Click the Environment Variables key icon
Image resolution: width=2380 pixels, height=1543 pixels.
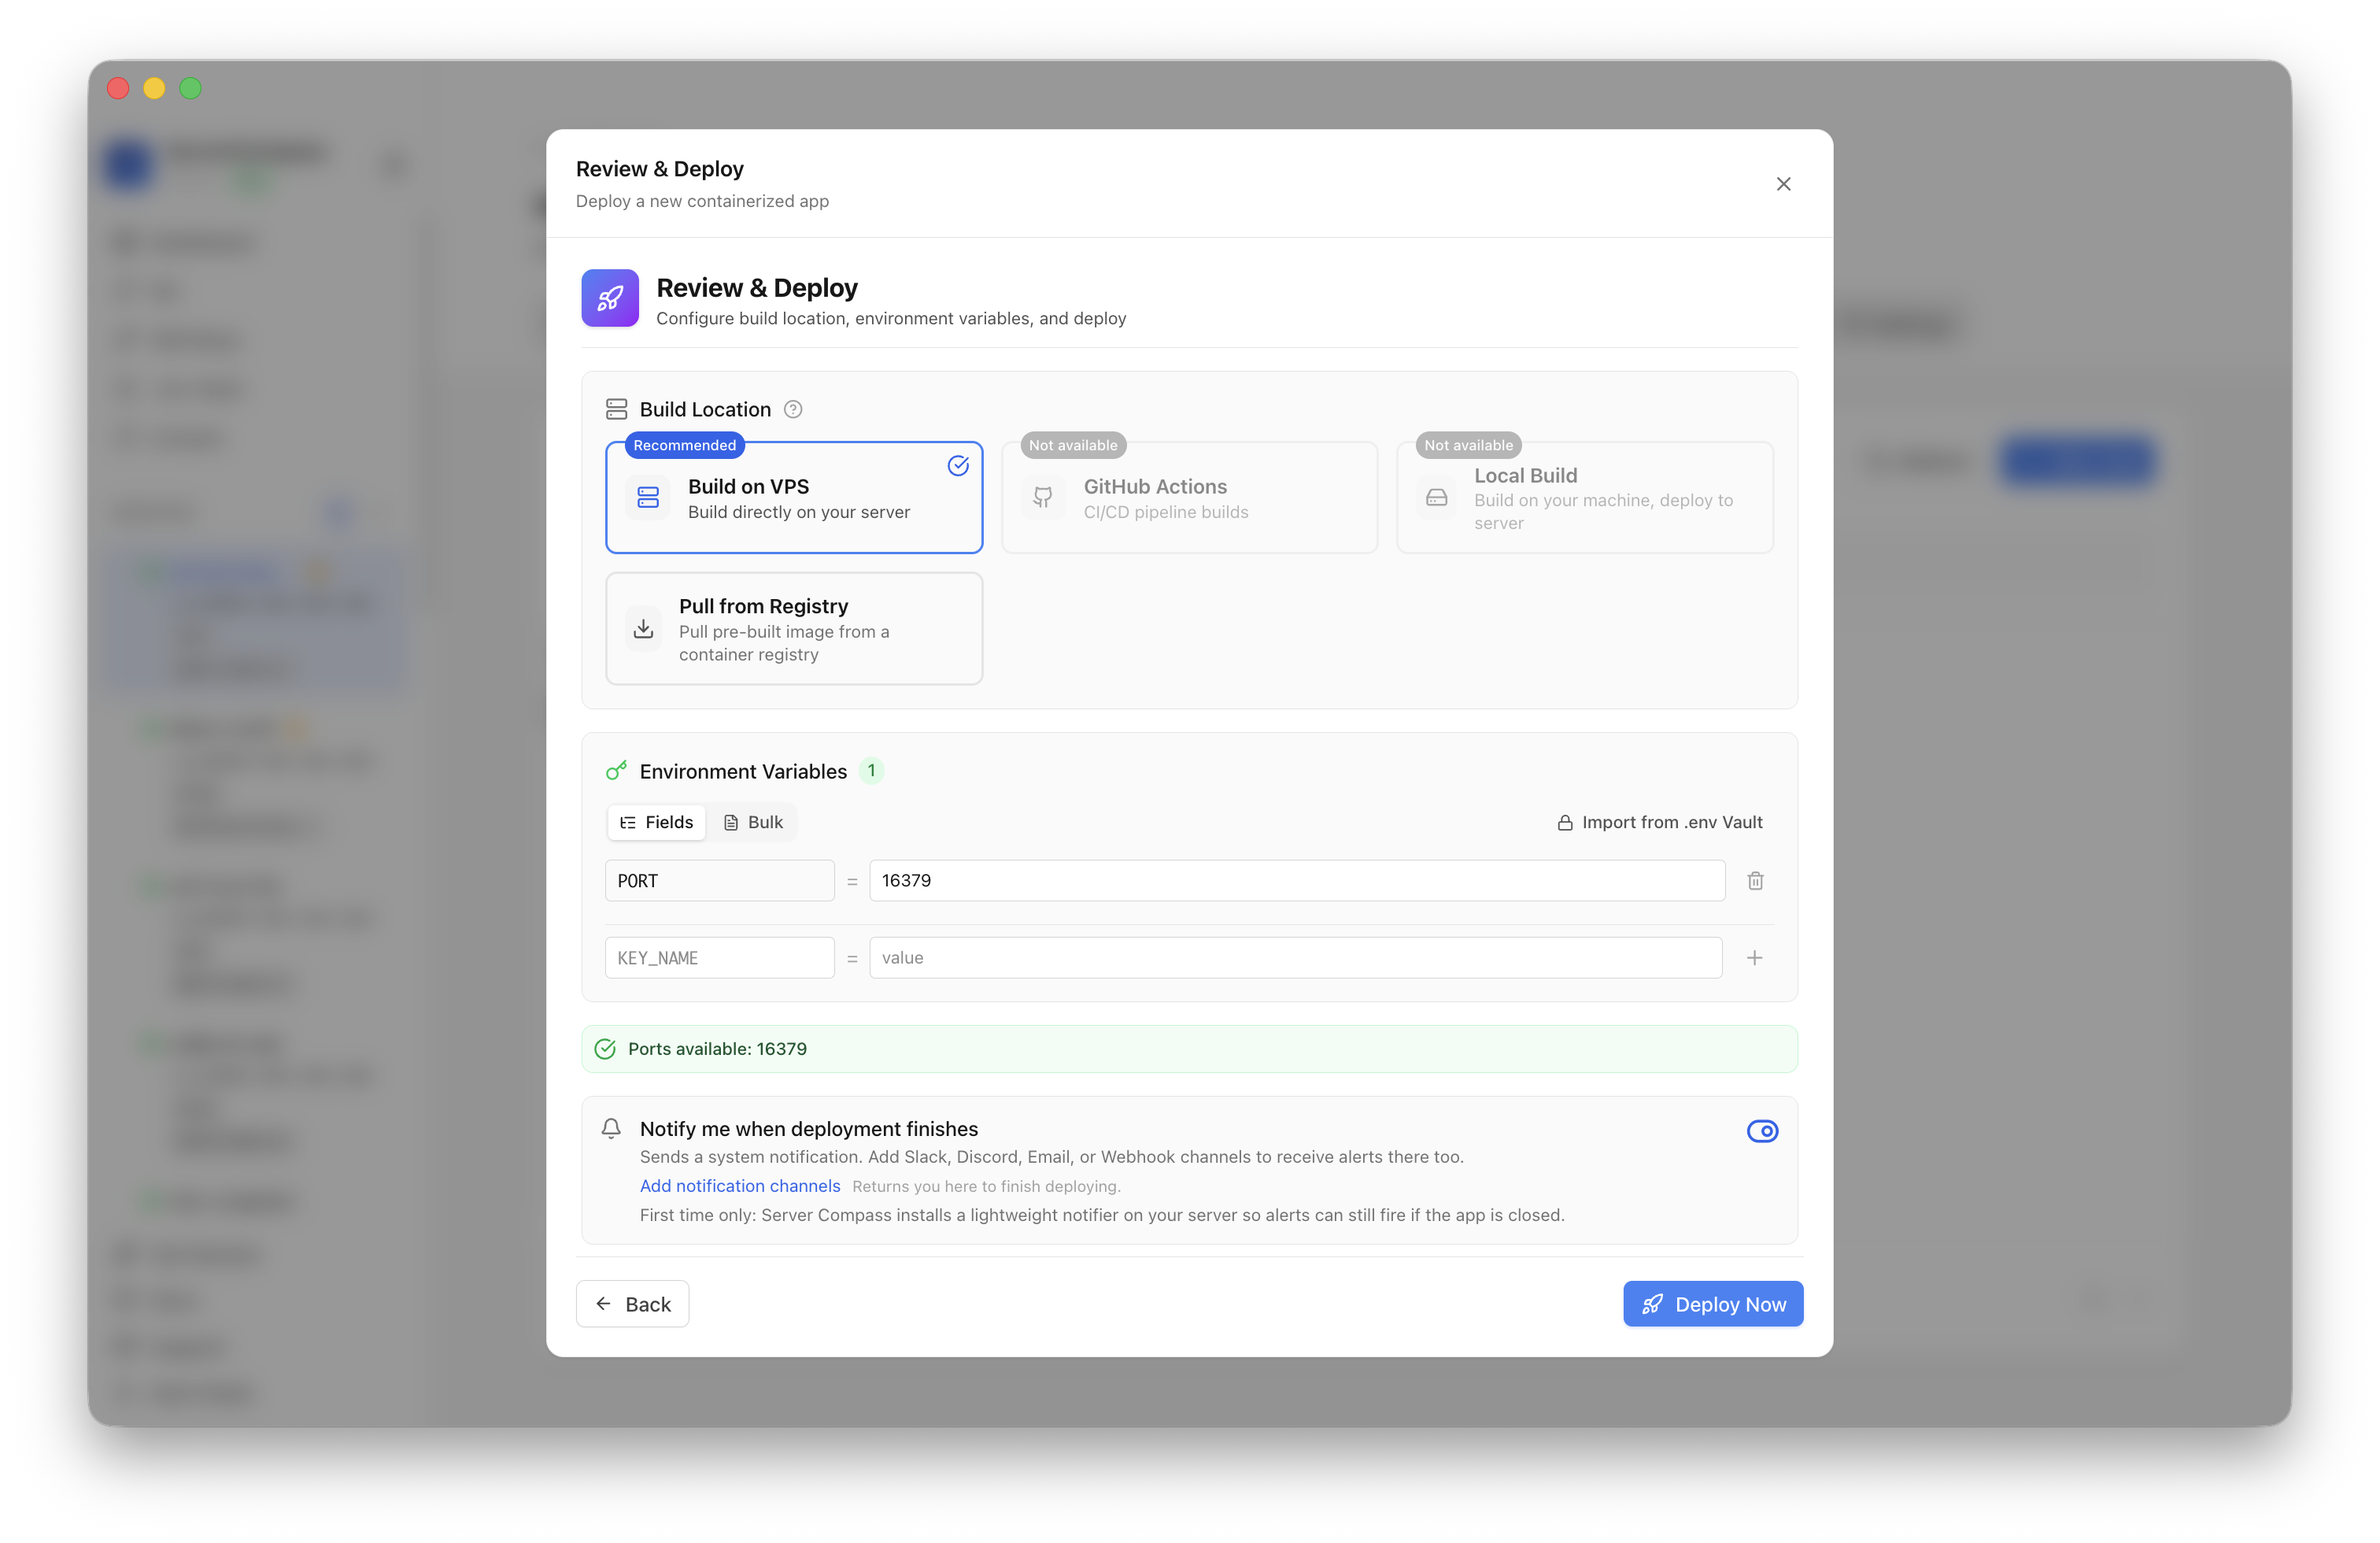point(616,770)
